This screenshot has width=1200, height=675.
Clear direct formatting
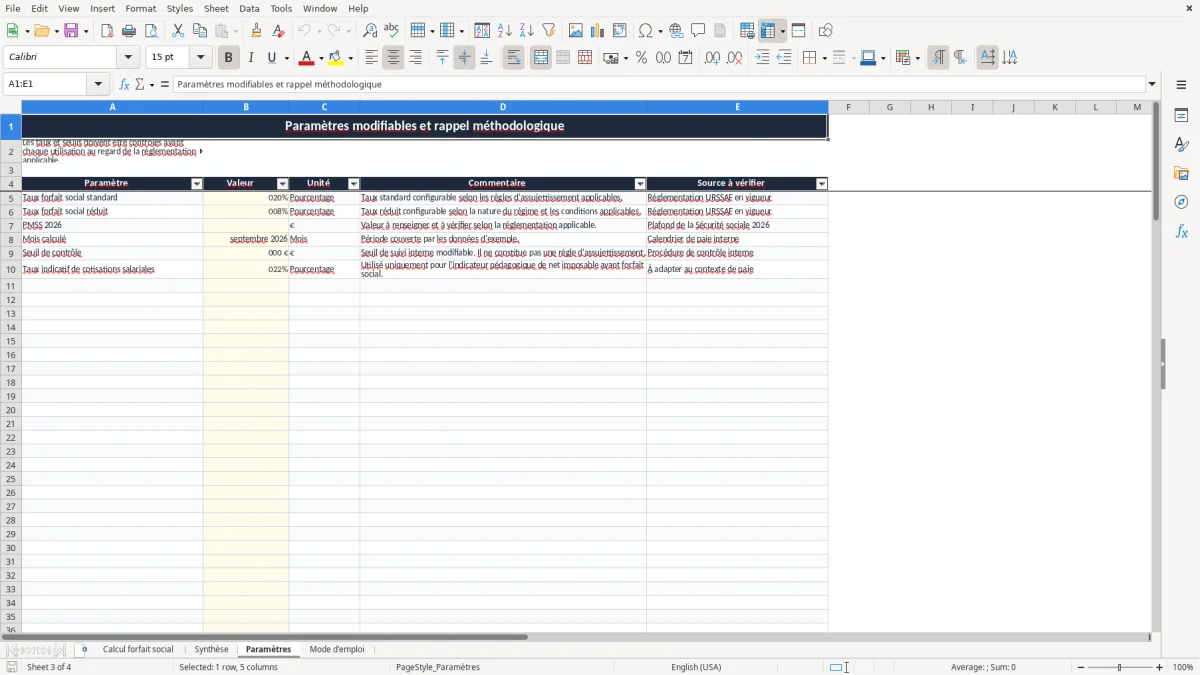click(x=279, y=31)
